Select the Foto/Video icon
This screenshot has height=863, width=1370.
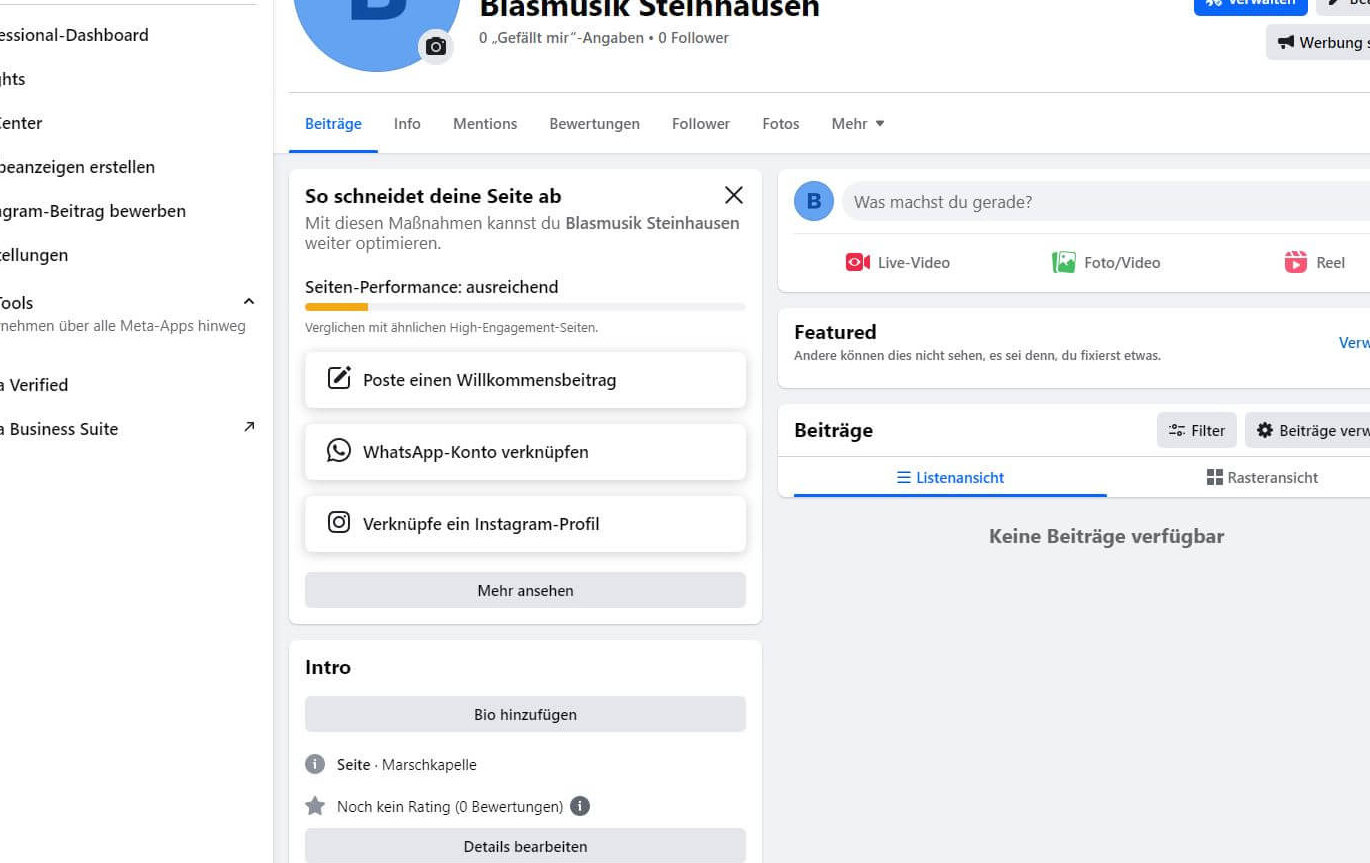1063,263
